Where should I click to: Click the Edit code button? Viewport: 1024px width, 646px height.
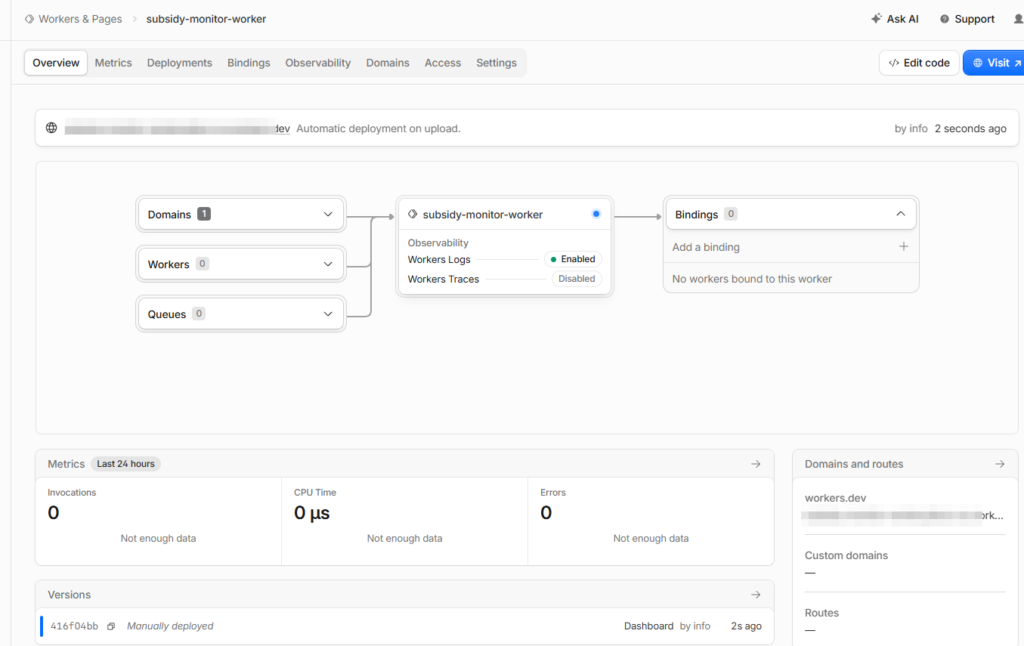pyautogui.click(x=919, y=63)
